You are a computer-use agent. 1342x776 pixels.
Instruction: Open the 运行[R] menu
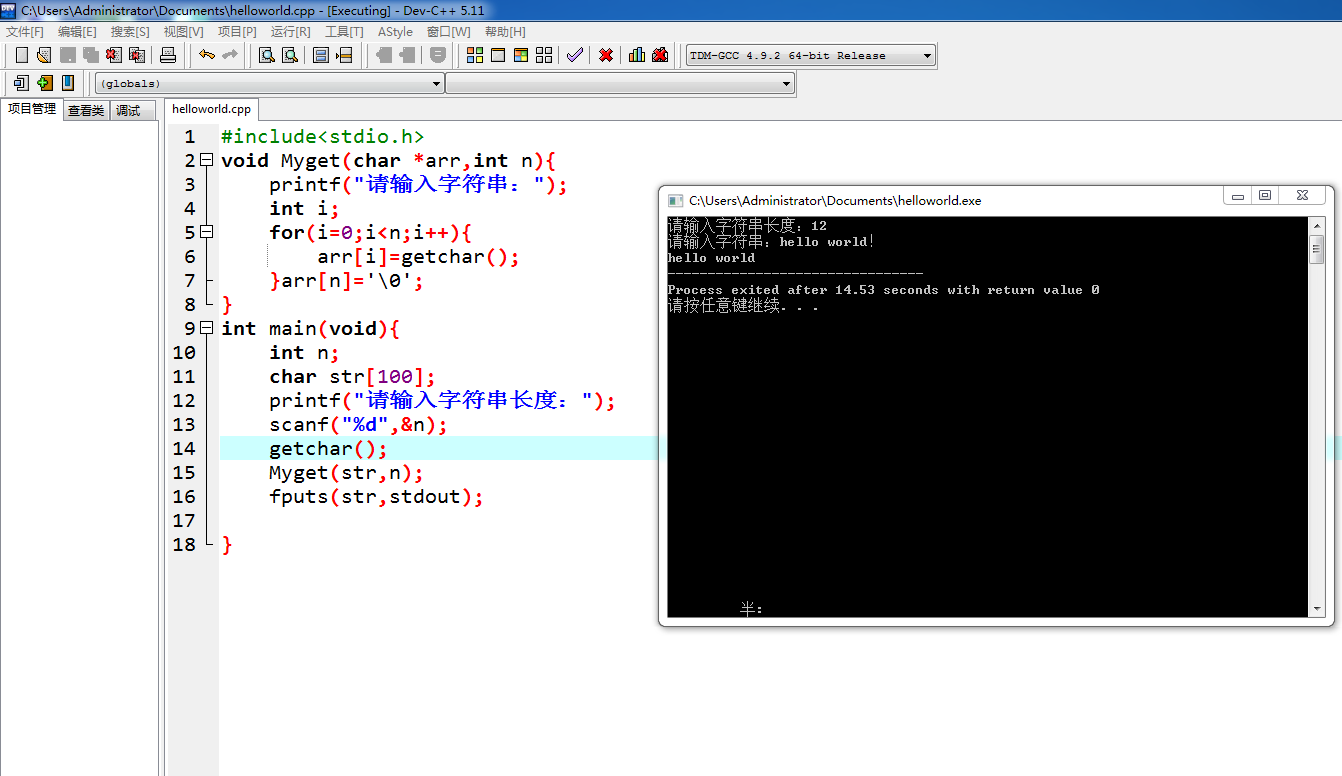[x=291, y=32]
